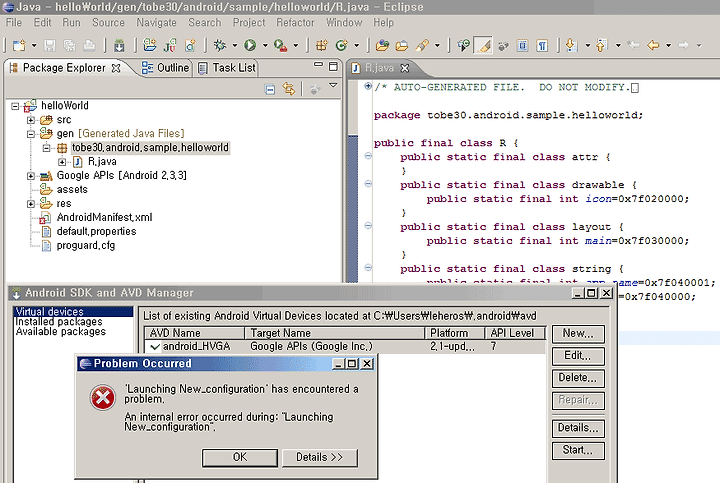Open the Window menu

coord(344,22)
